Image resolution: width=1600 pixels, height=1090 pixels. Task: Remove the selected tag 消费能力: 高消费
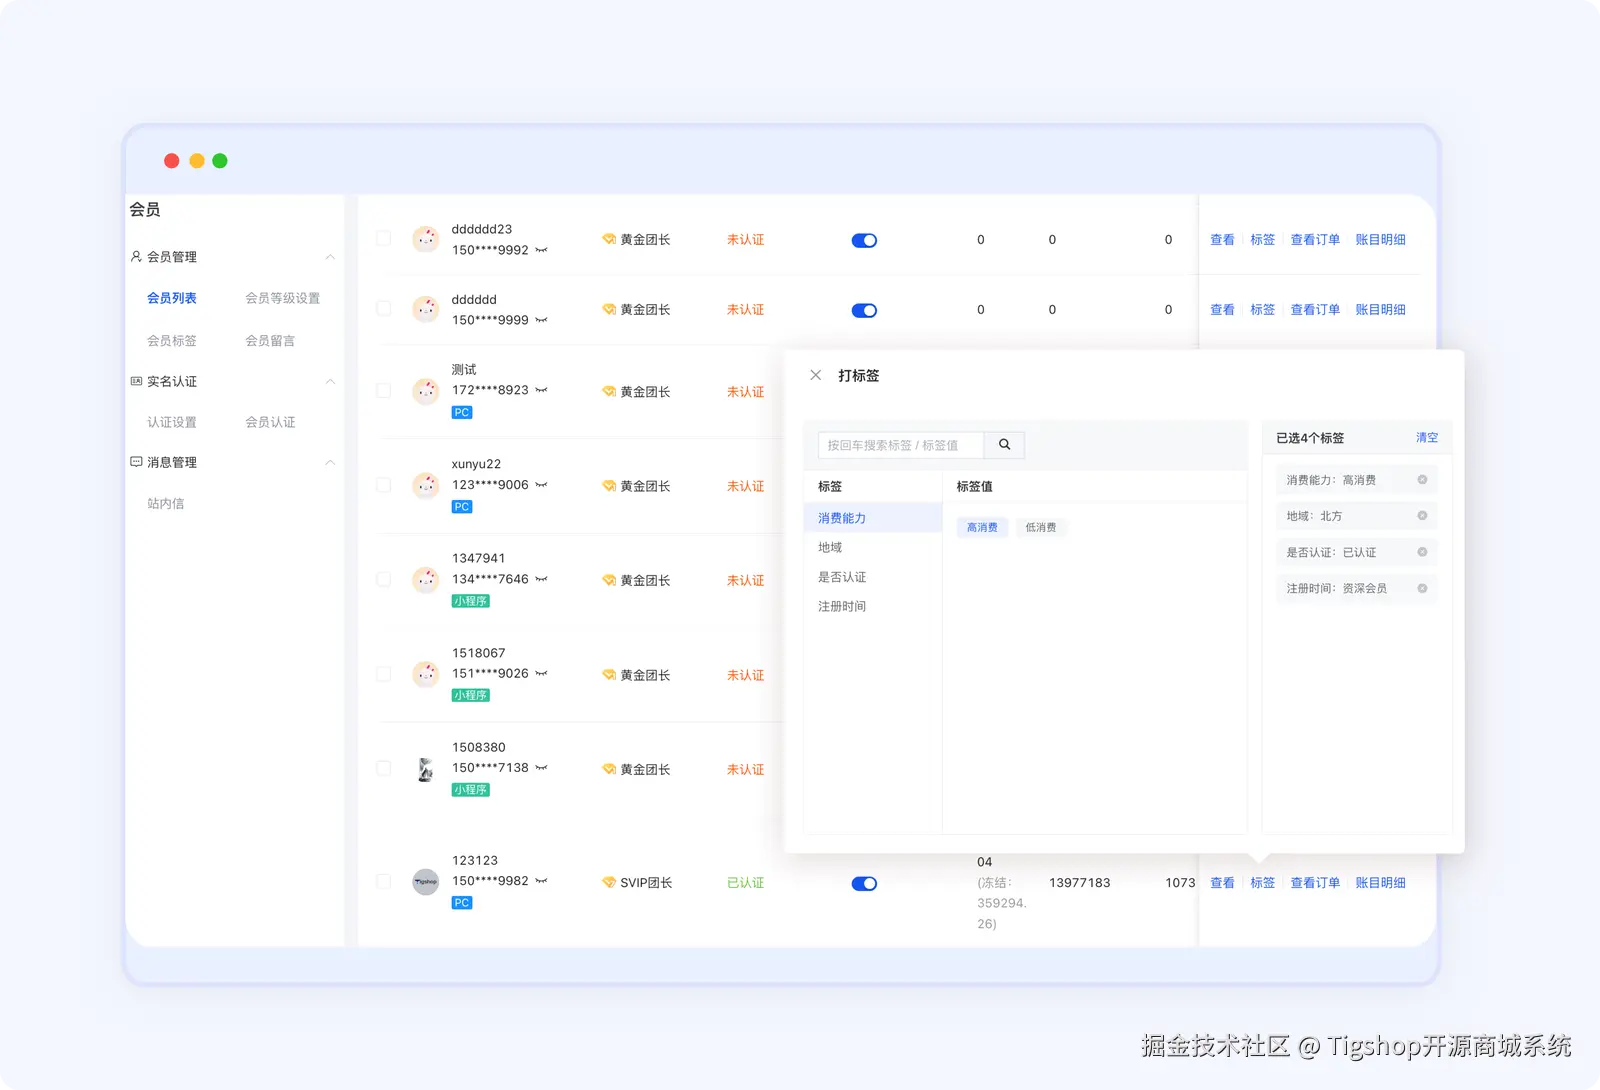pyautogui.click(x=1422, y=480)
